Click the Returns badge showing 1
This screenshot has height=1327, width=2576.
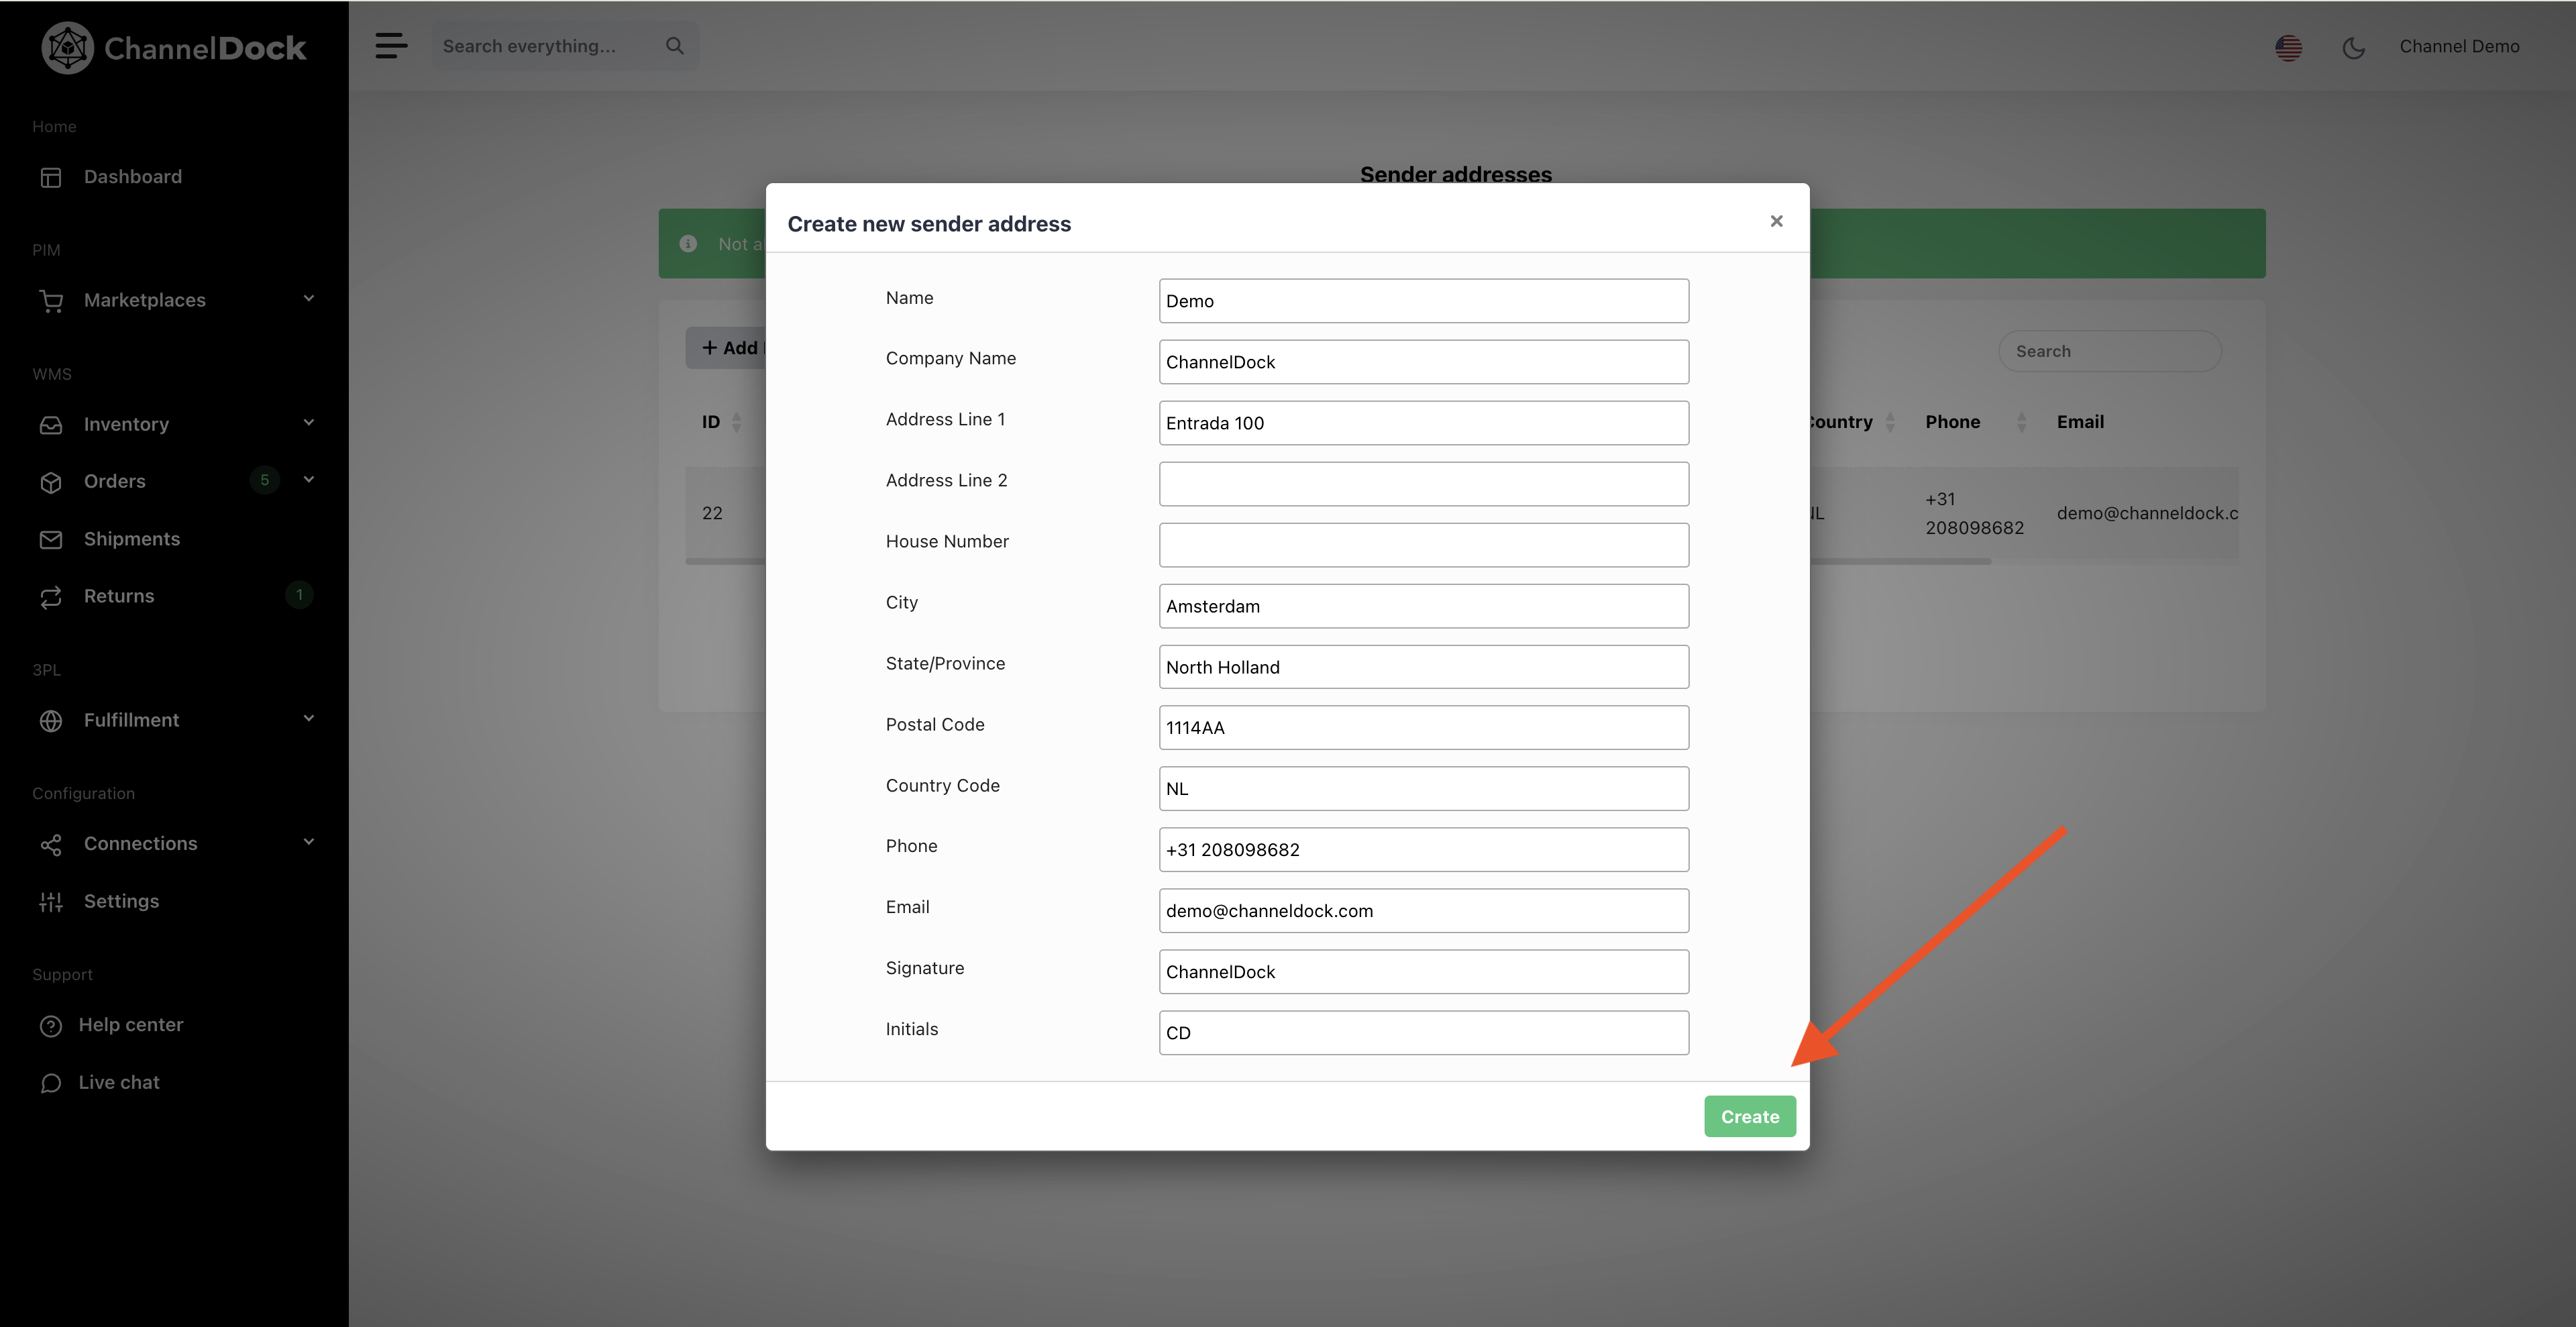[299, 595]
